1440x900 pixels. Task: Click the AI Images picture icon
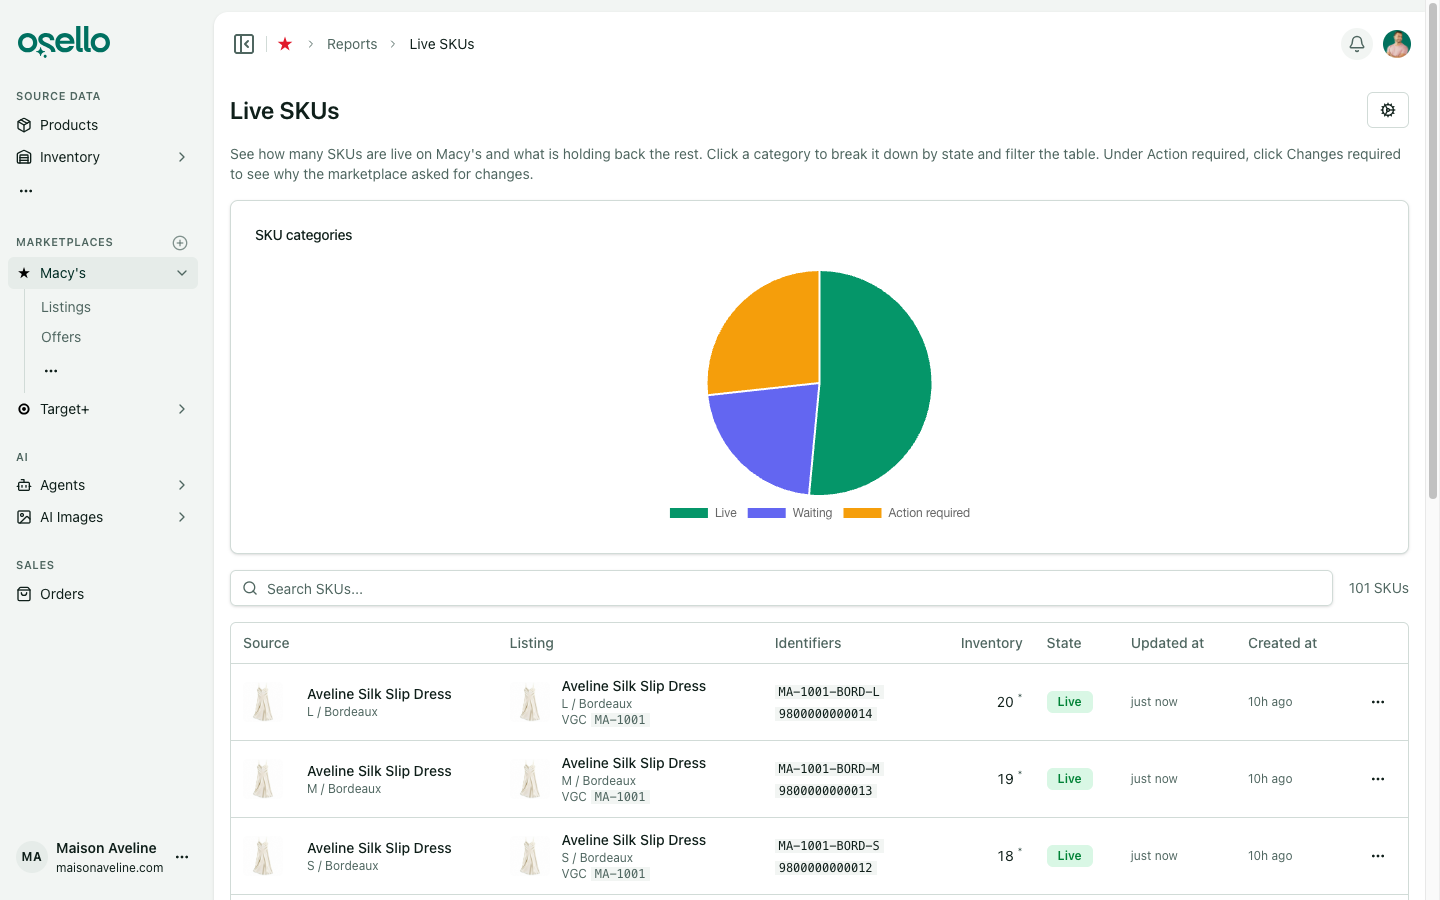24,517
